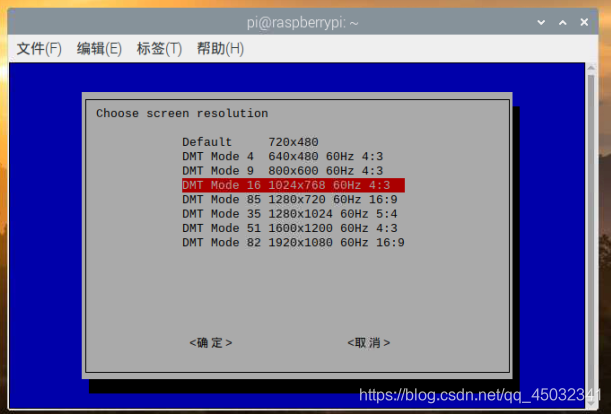
Task: Open the 编辑(E) menu
Action: (99, 49)
